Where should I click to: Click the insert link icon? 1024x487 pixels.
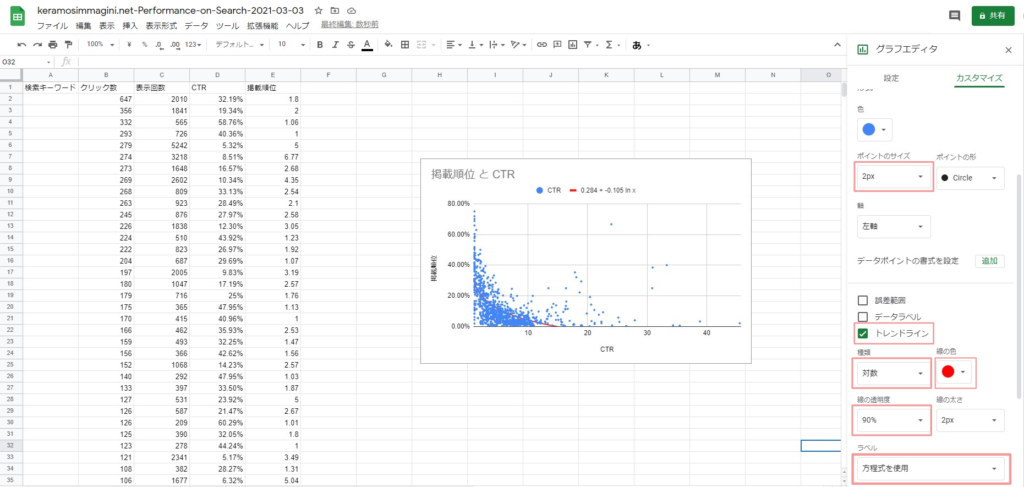[542, 44]
